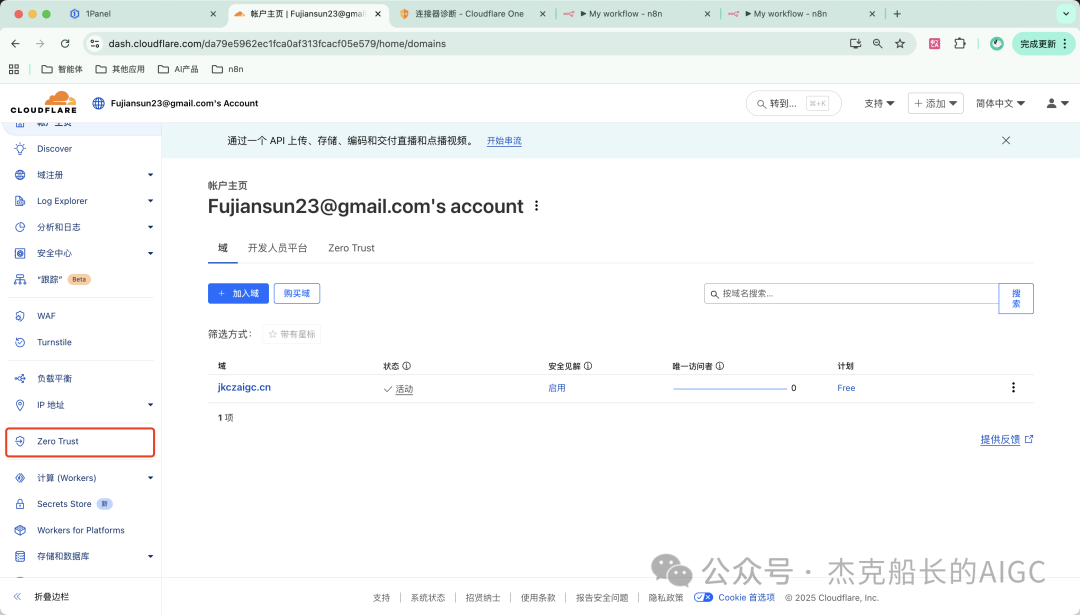Open the n8n bookmarks folder
The width and height of the screenshot is (1080, 615).
227,69
